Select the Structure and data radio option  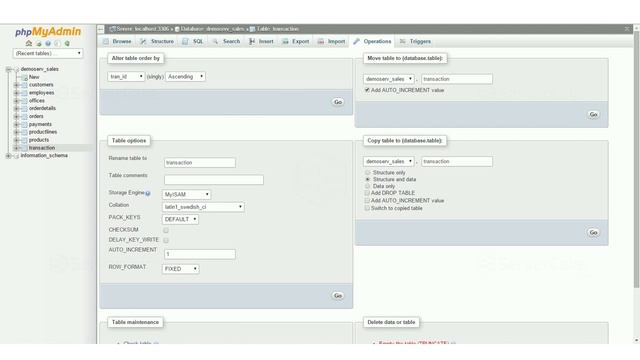[x=367, y=179]
